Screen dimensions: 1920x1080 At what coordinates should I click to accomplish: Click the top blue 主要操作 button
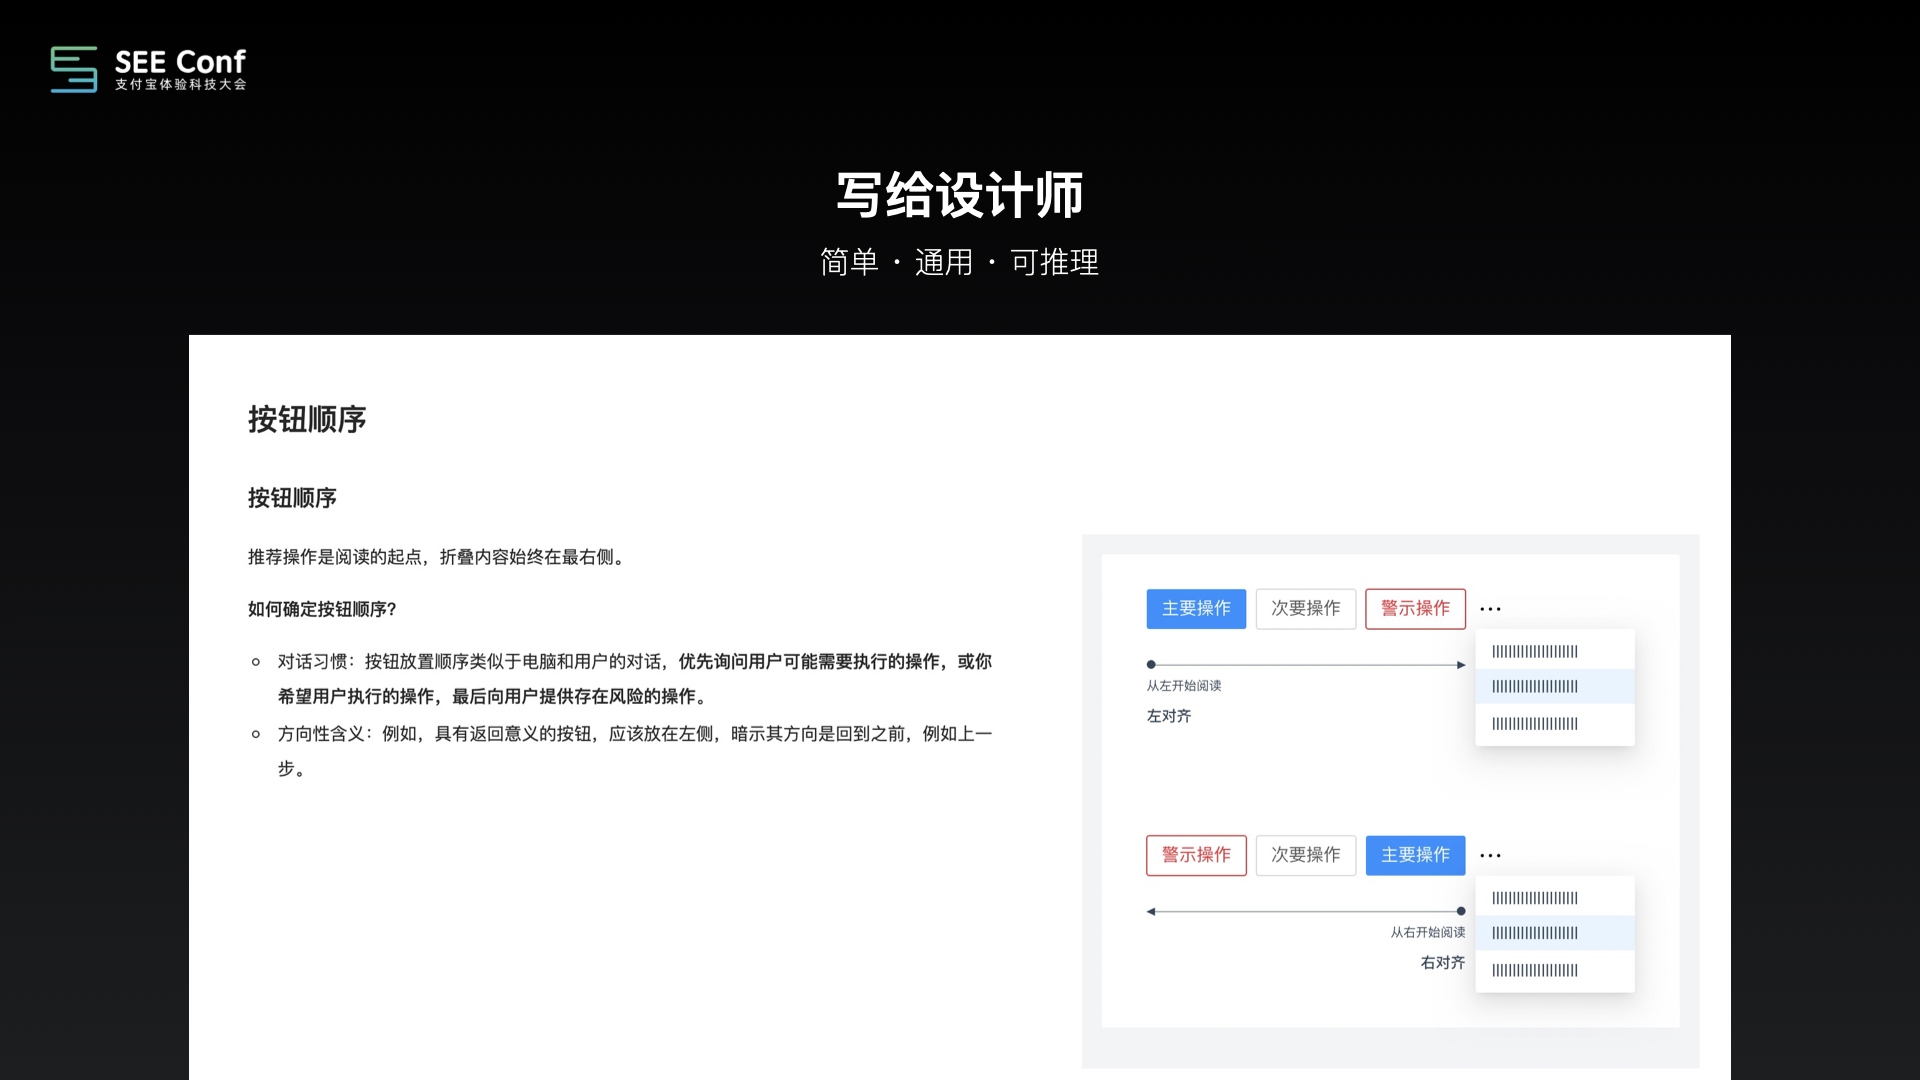[1196, 608]
